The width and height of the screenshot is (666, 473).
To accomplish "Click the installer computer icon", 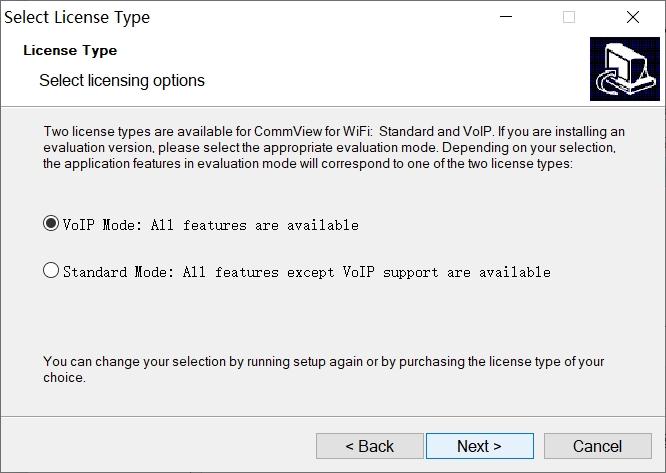I will coord(624,69).
